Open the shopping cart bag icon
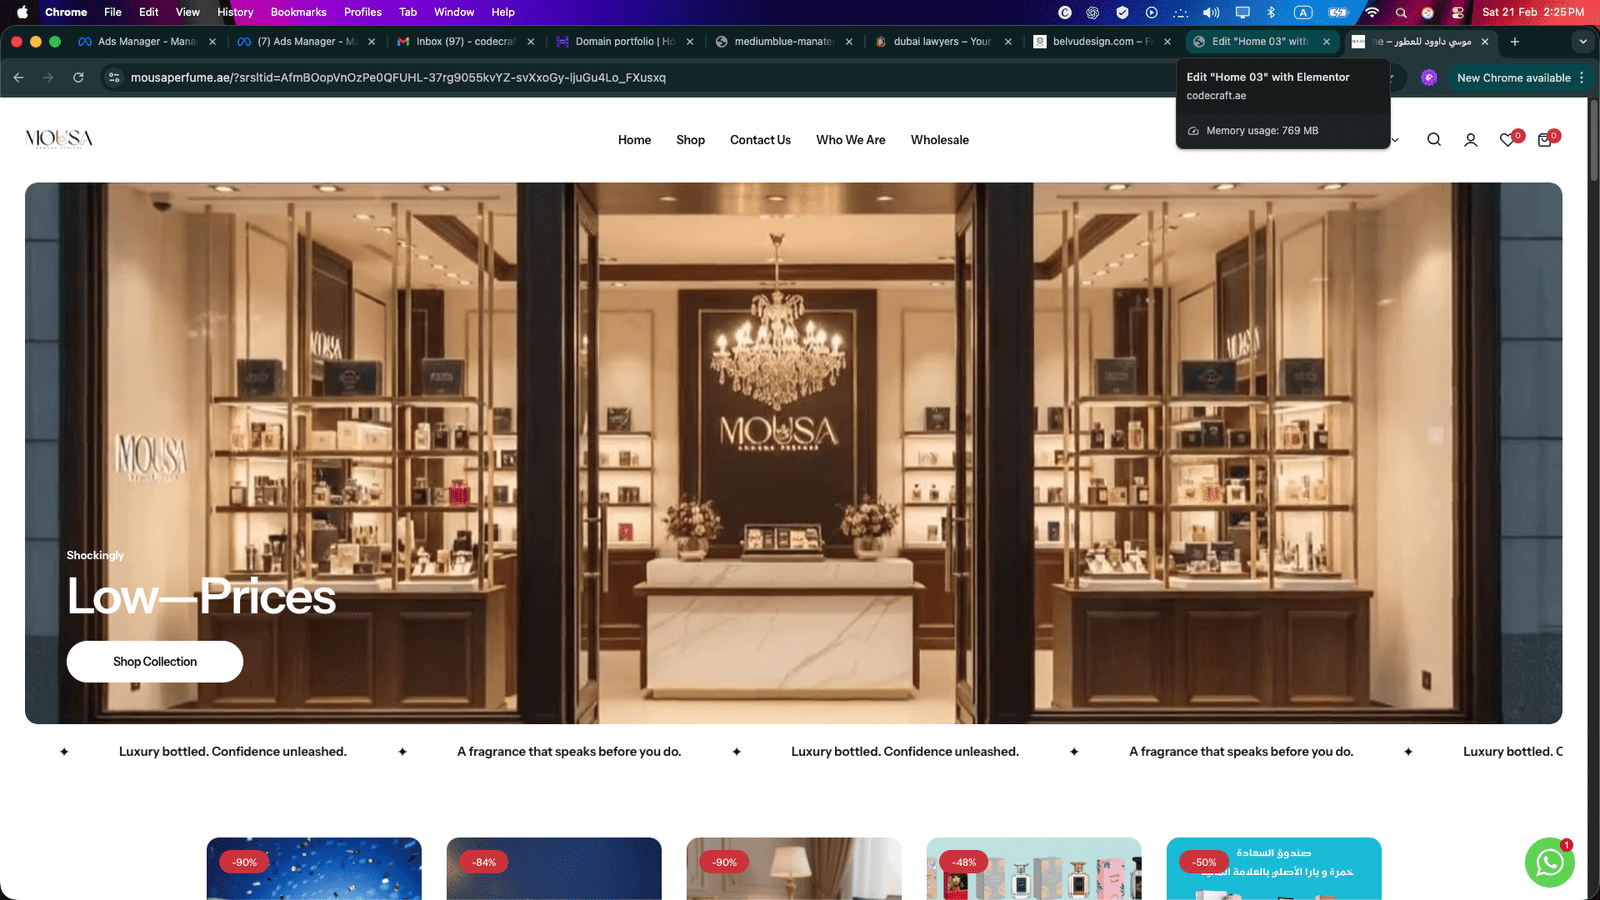This screenshot has height=900, width=1600. [1545, 140]
